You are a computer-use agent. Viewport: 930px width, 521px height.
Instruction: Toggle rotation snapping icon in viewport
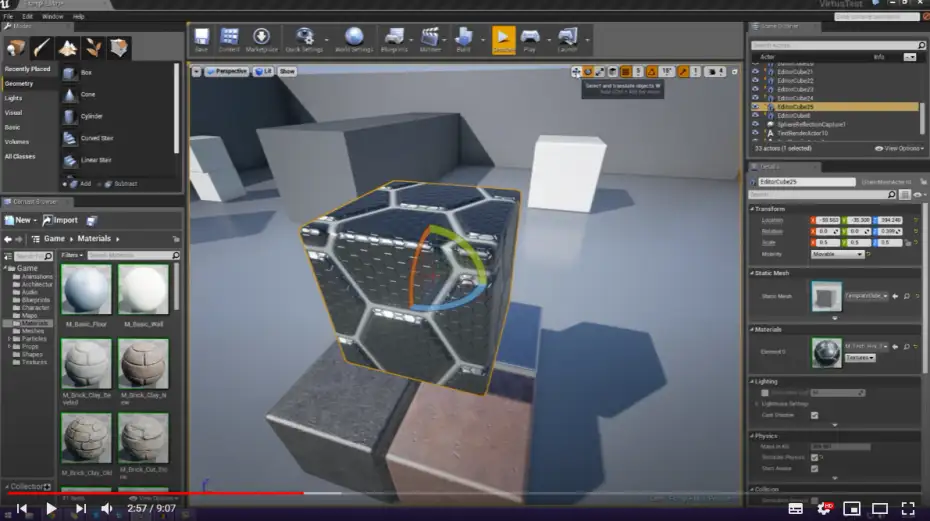(652, 72)
